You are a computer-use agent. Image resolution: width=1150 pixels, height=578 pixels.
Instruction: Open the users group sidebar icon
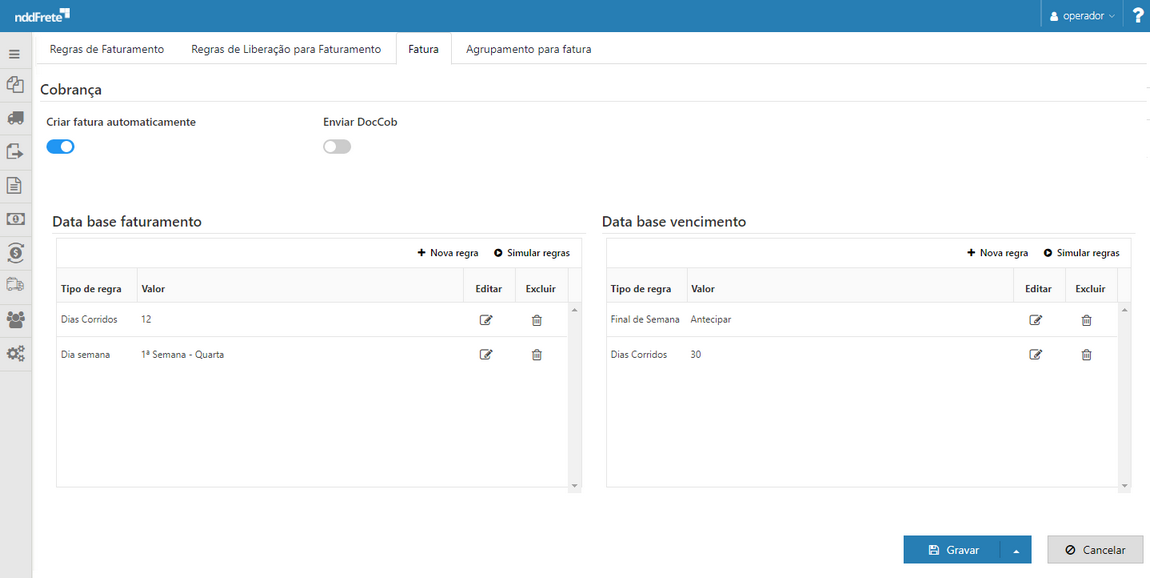[x=14, y=320]
